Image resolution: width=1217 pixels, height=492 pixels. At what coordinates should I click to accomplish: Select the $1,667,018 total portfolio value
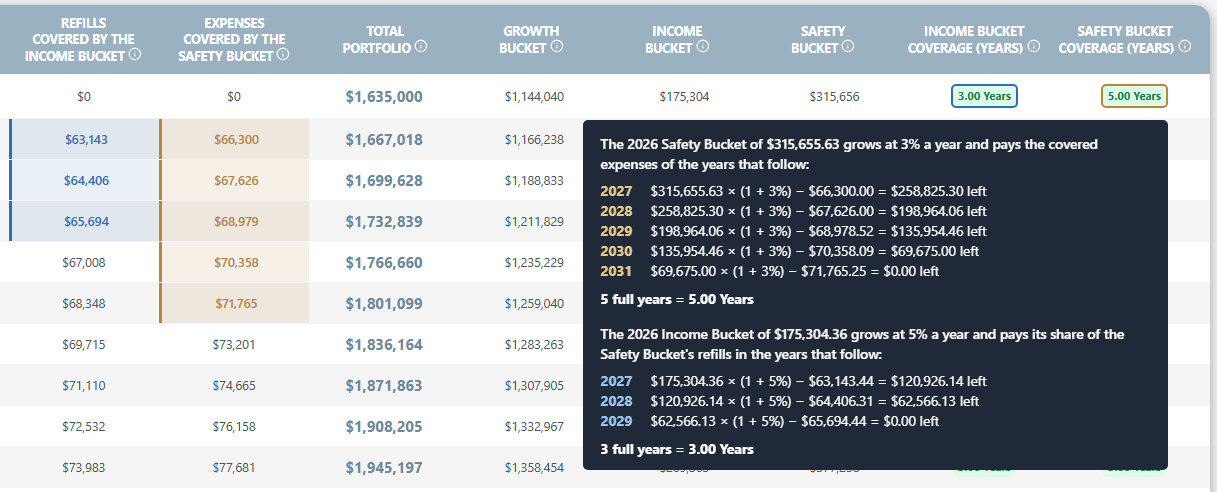point(384,139)
